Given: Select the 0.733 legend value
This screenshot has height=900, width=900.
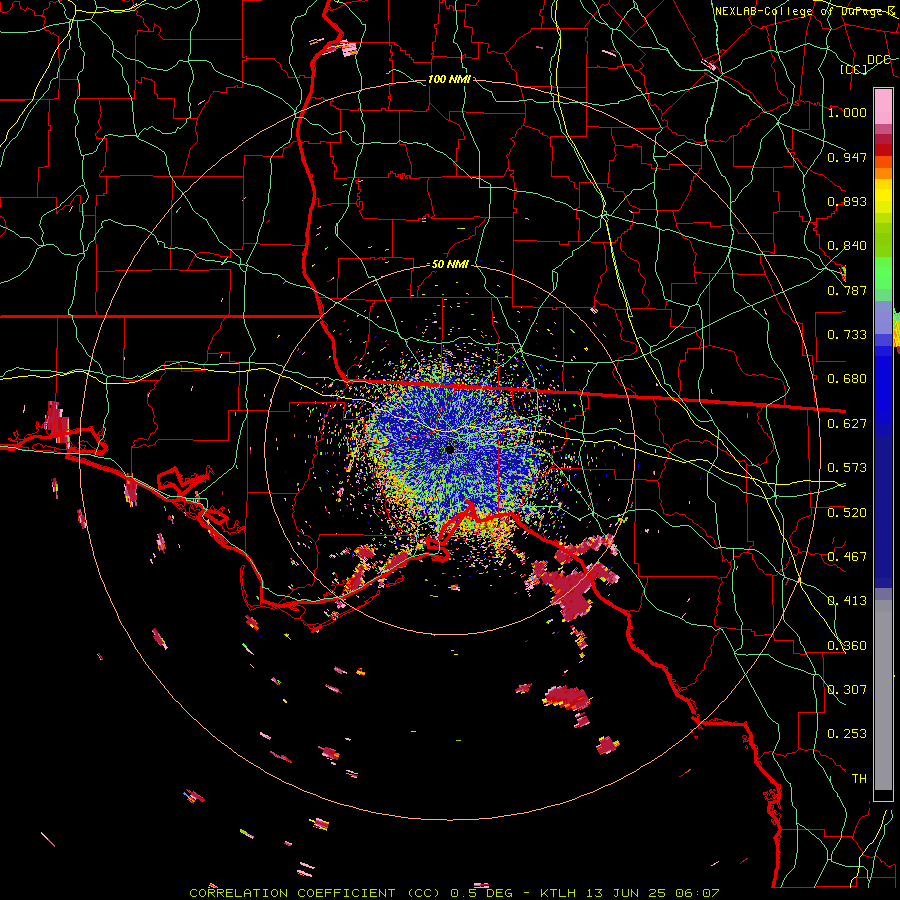Looking at the screenshot, I should pos(847,335).
